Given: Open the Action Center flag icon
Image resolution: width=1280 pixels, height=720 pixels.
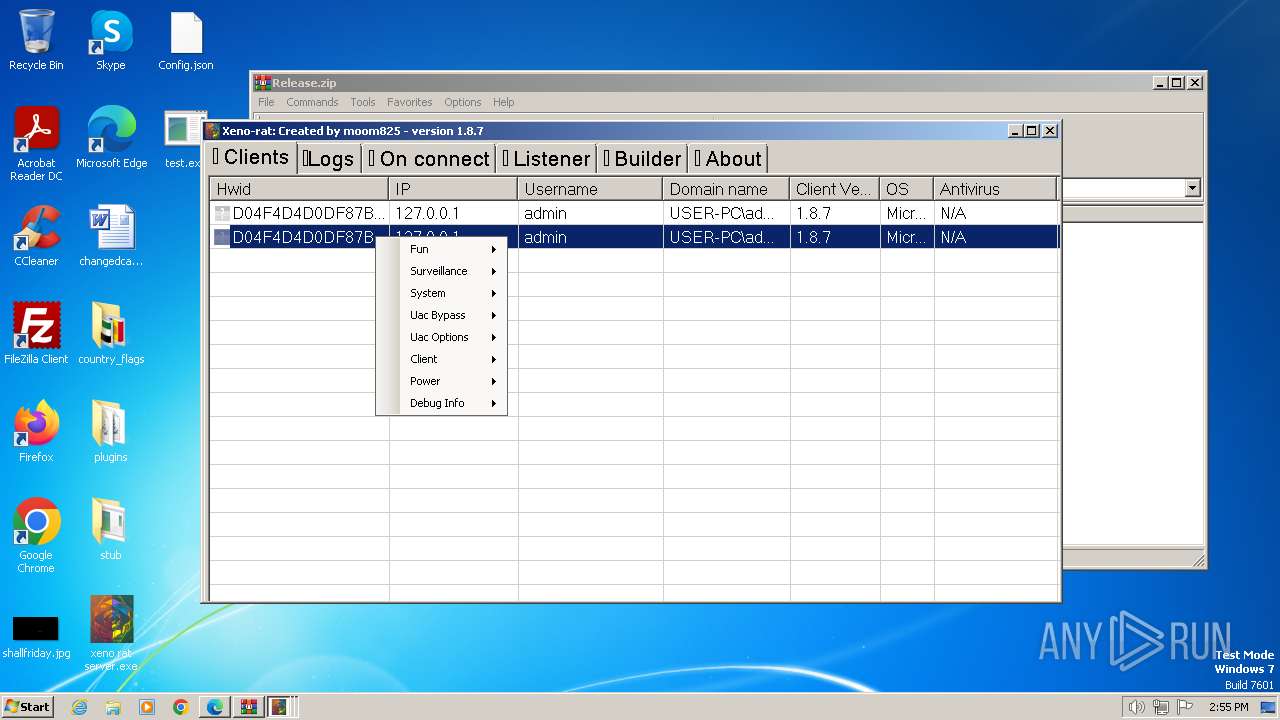Looking at the screenshot, I should point(1184,707).
